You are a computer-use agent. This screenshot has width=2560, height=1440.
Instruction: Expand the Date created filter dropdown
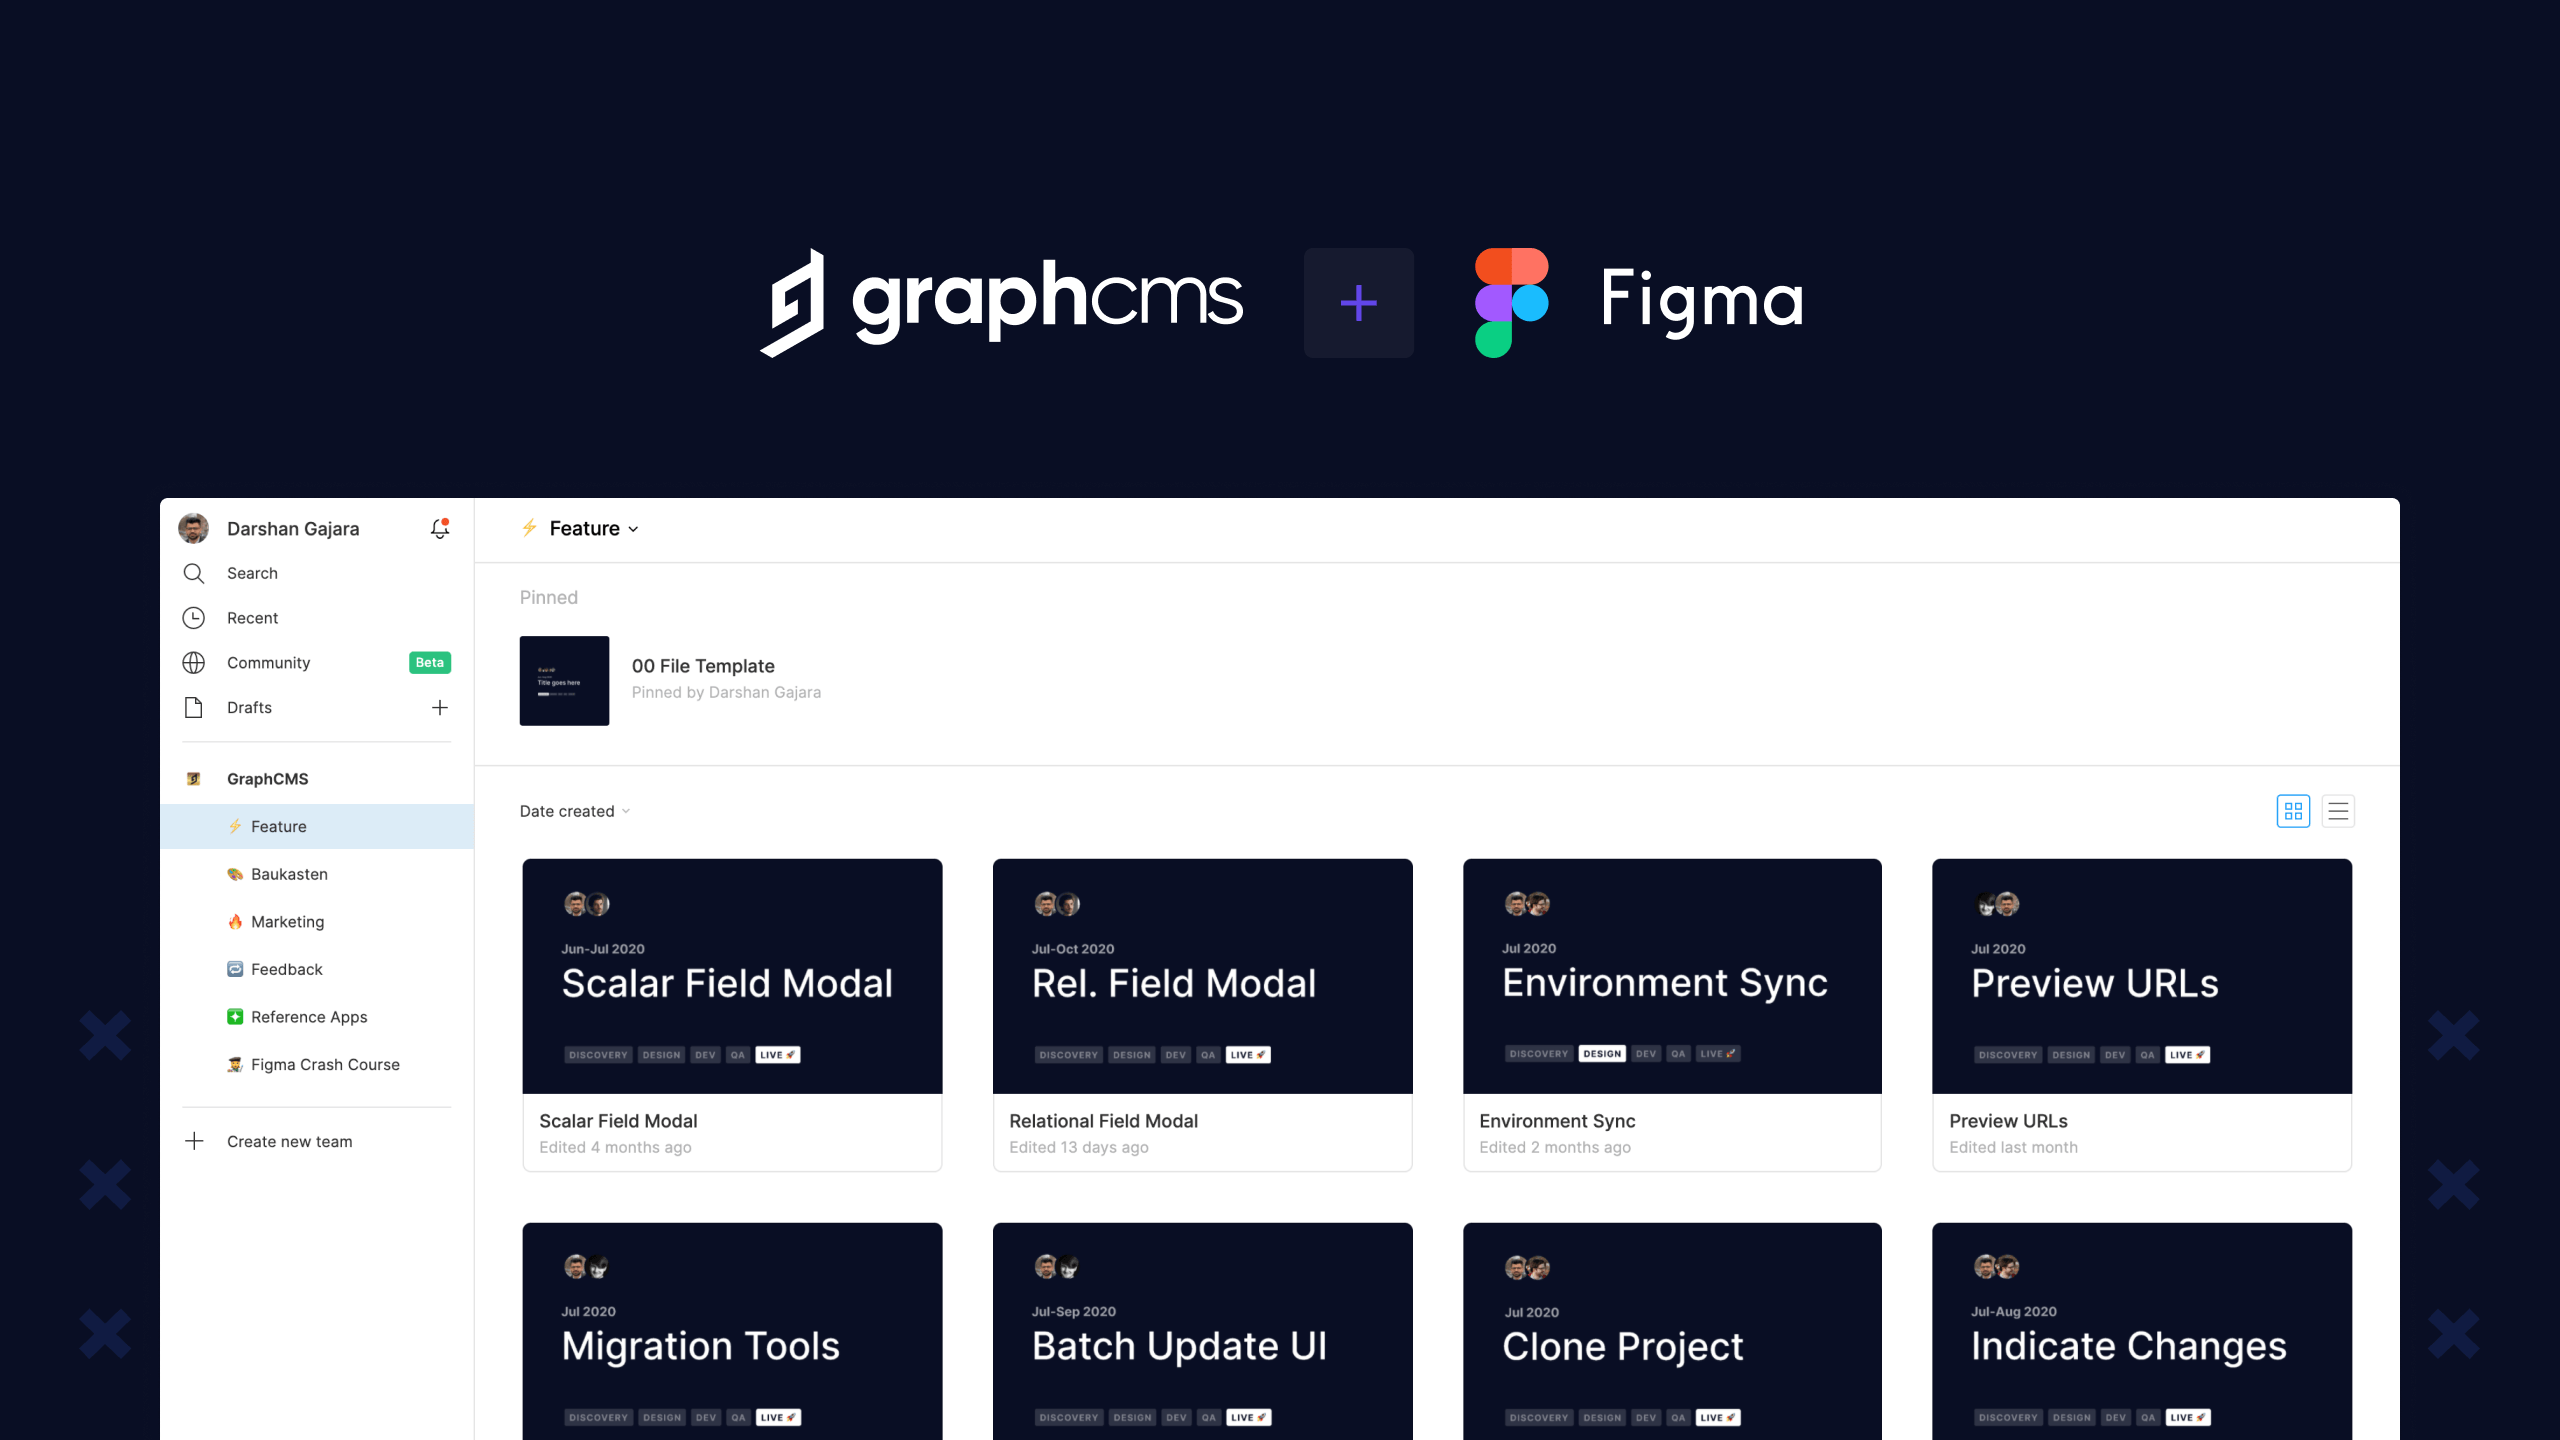(571, 811)
